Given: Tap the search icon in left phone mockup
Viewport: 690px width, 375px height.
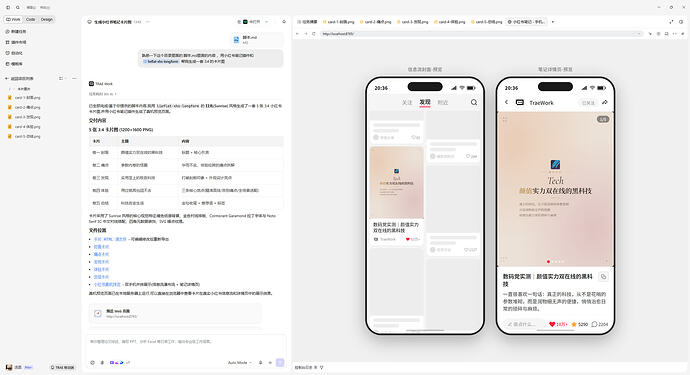Looking at the screenshot, I should click(x=474, y=102).
